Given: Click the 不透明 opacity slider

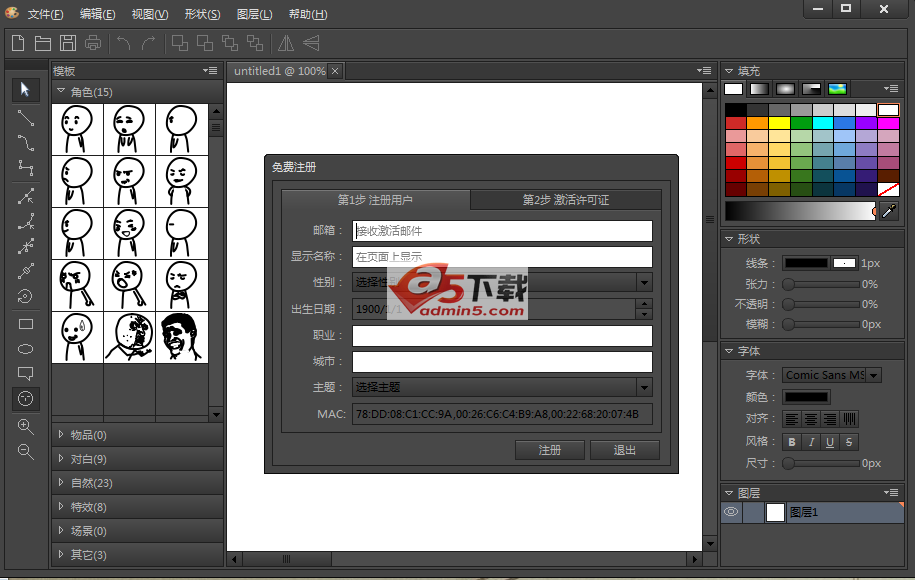Looking at the screenshot, I should [x=820, y=304].
